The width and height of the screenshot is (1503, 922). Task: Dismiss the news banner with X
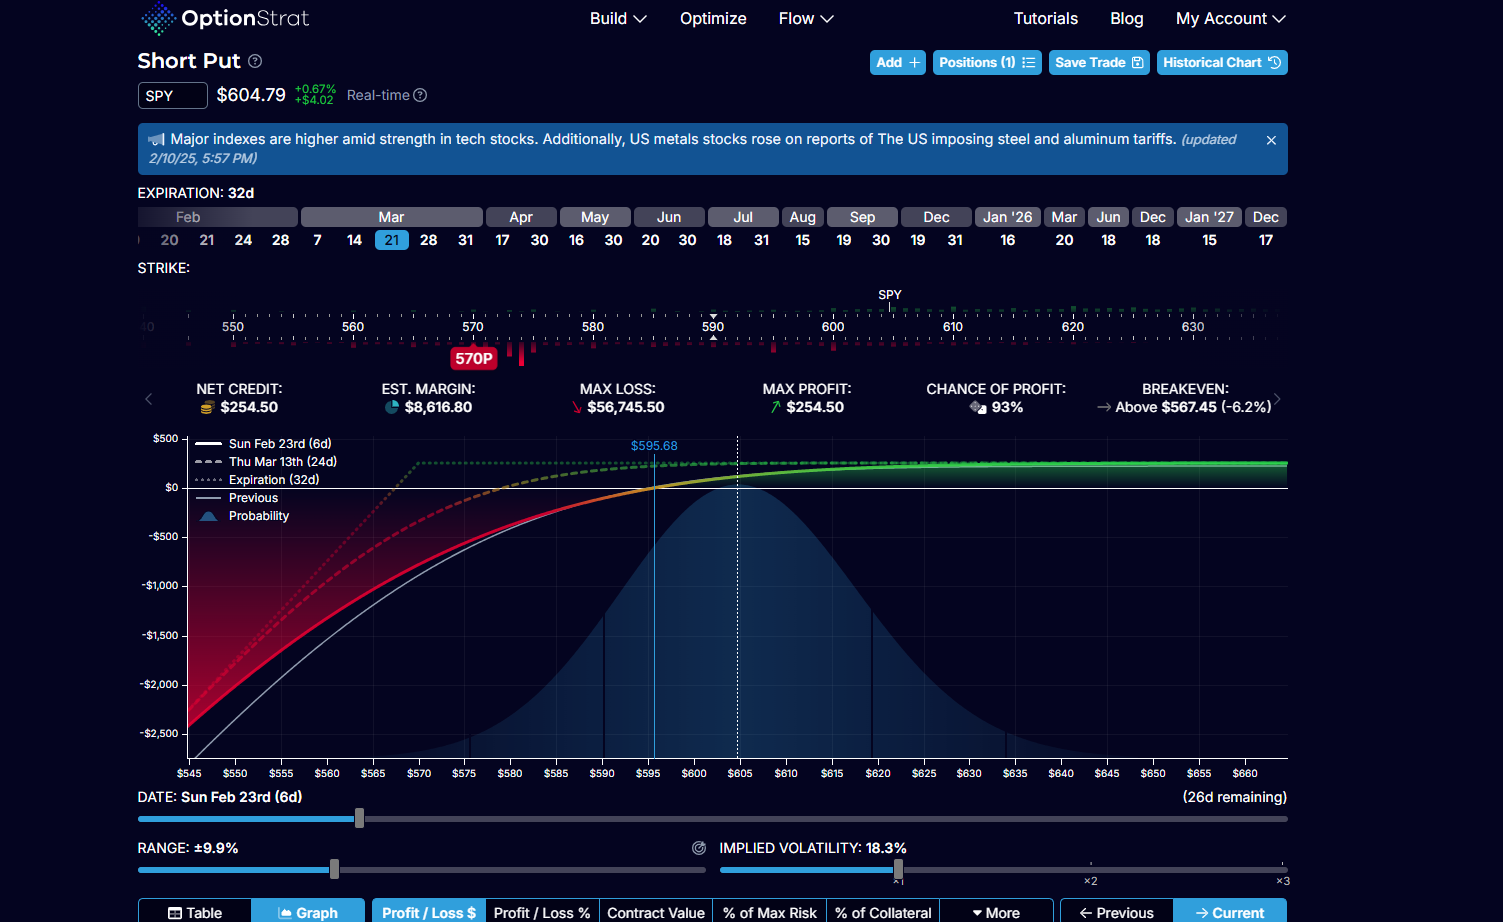1271,140
